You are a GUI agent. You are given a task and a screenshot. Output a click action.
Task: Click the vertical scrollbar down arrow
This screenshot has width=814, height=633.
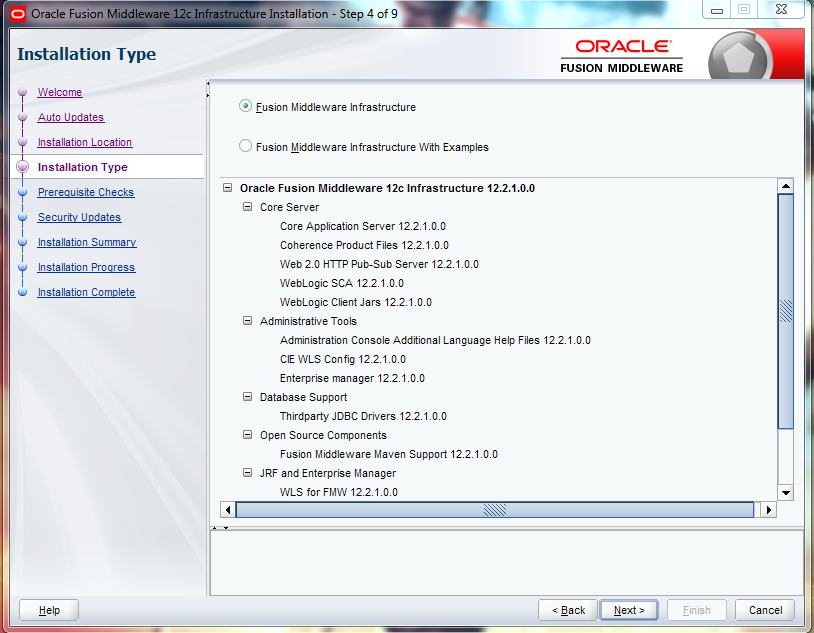[785, 493]
